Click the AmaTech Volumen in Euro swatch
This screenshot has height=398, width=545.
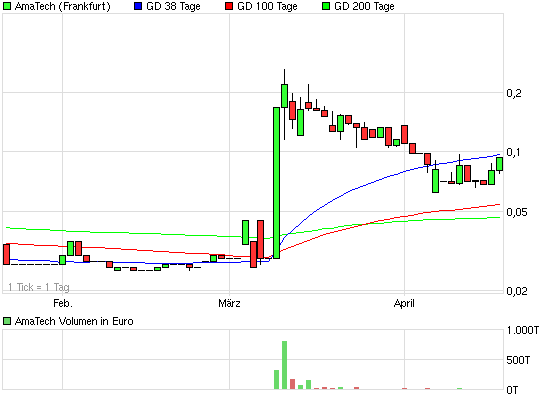7,321
